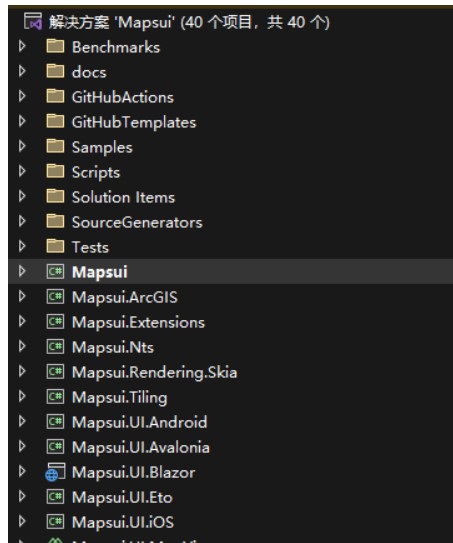The width and height of the screenshot is (453, 543).
Task: Click the C# icon of Mapsui.Rendering.Skia
Action: click(55, 371)
